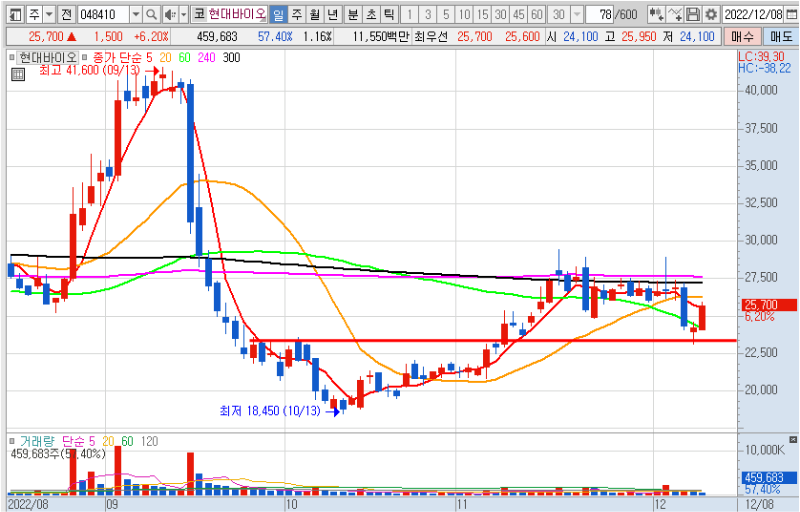Click stock code field 048410
800x512 pixels.
[x=104, y=14]
